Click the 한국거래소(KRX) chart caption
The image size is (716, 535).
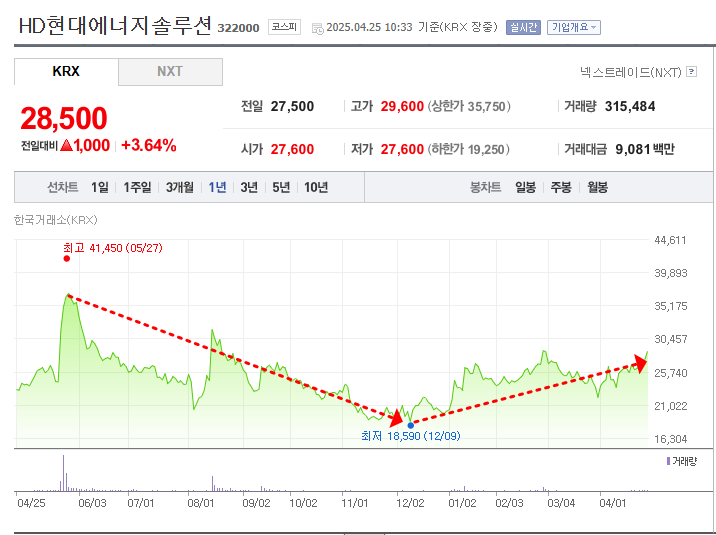point(56,220)
